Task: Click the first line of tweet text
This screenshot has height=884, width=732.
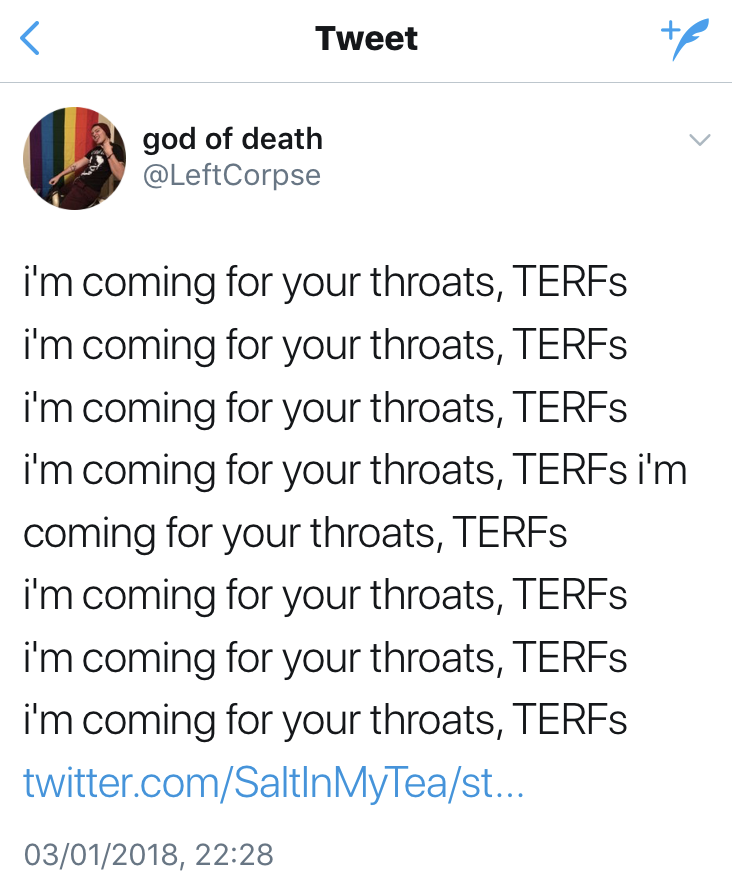Action: coord(325,283)
